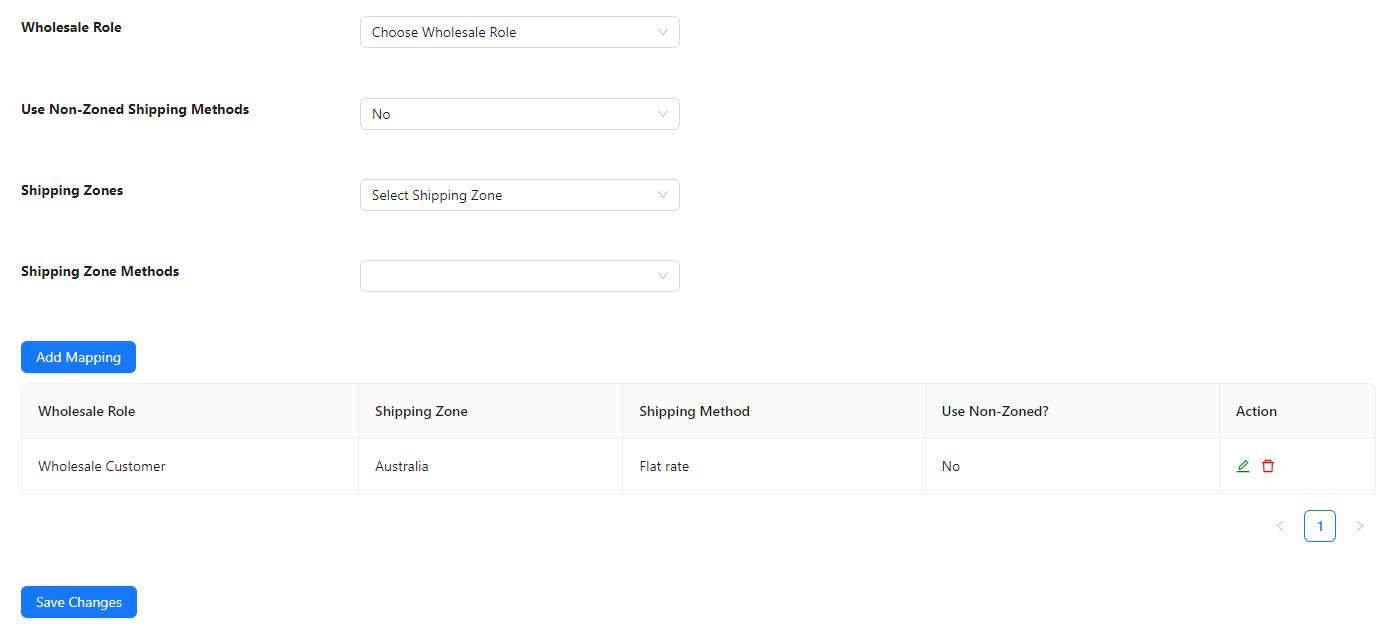1388x630 pixels.
Task: Click the Action column header
Action: point(1256,411)
